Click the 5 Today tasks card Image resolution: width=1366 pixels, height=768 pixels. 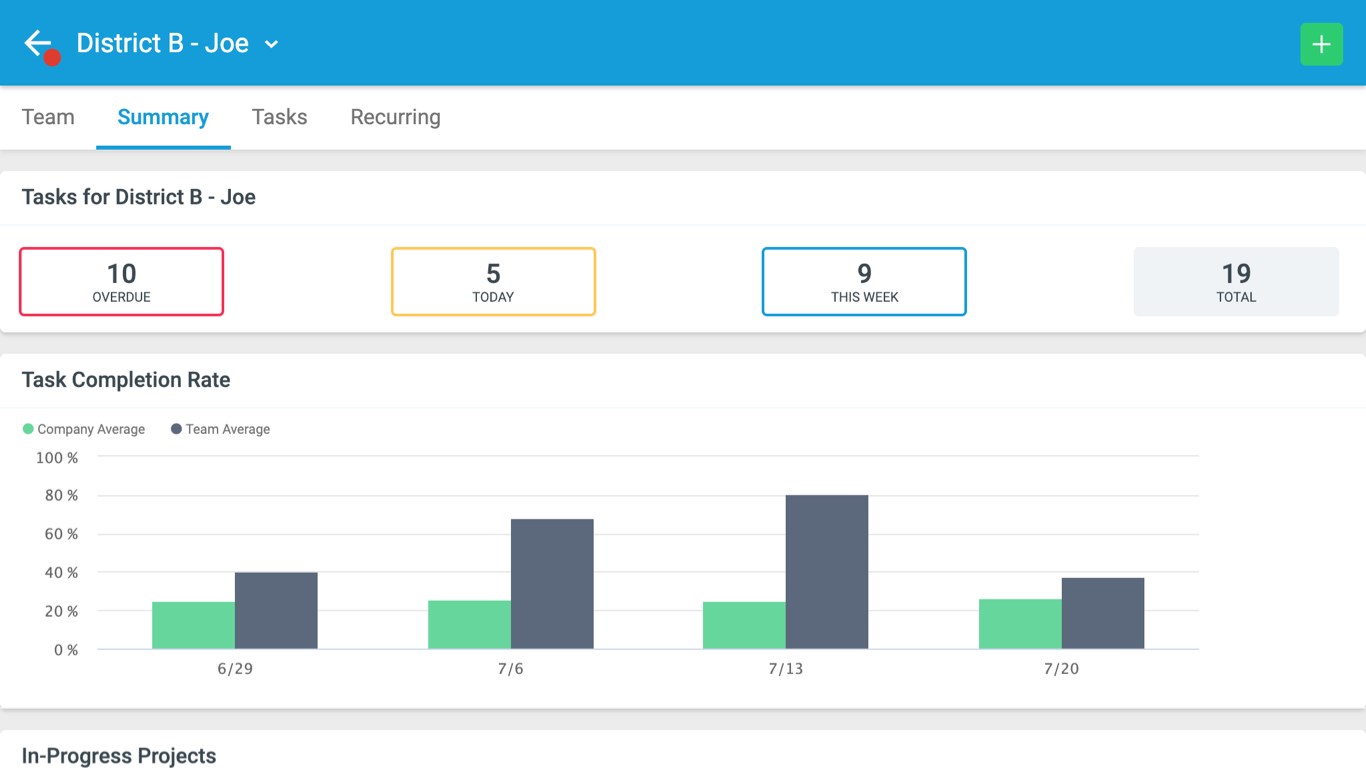click(x=493, y=282)
